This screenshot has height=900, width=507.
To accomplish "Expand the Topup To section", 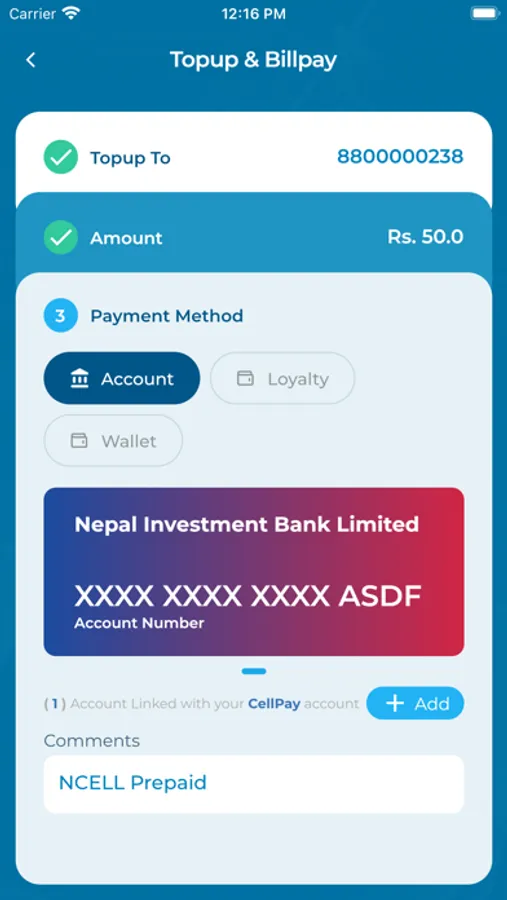I will [x=254, y=157].
